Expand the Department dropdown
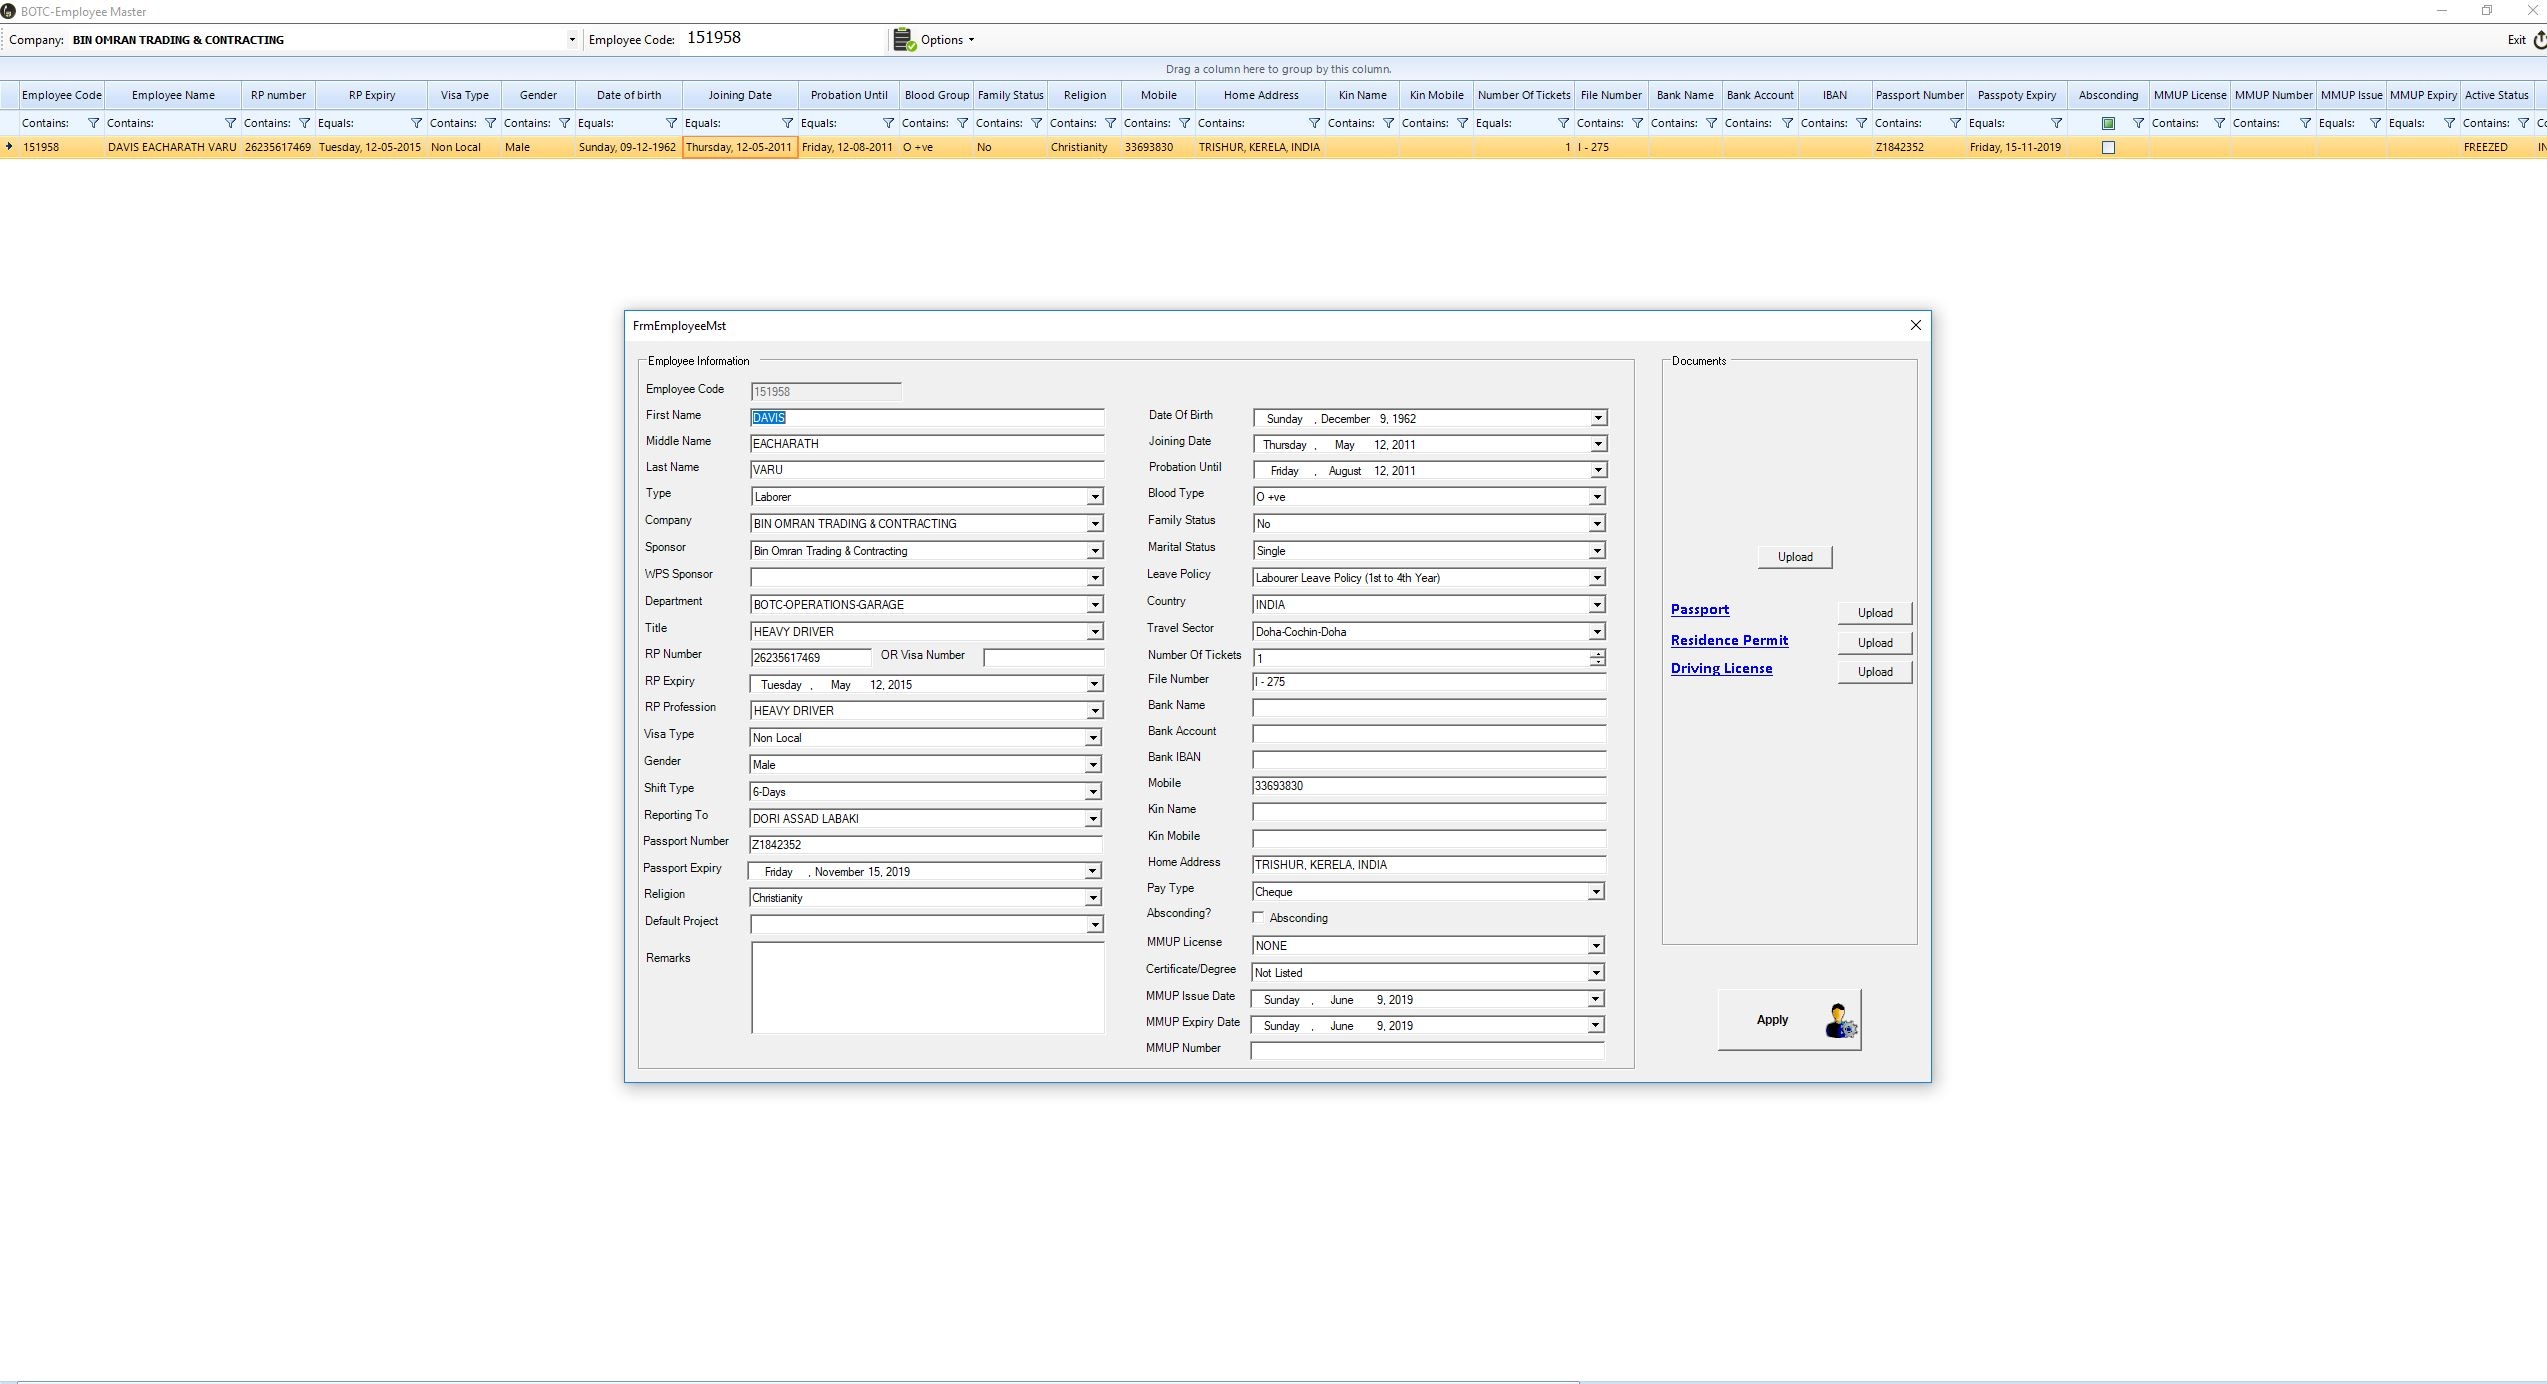This screenshot has height=1384, width=2547. pos(1094,605)
